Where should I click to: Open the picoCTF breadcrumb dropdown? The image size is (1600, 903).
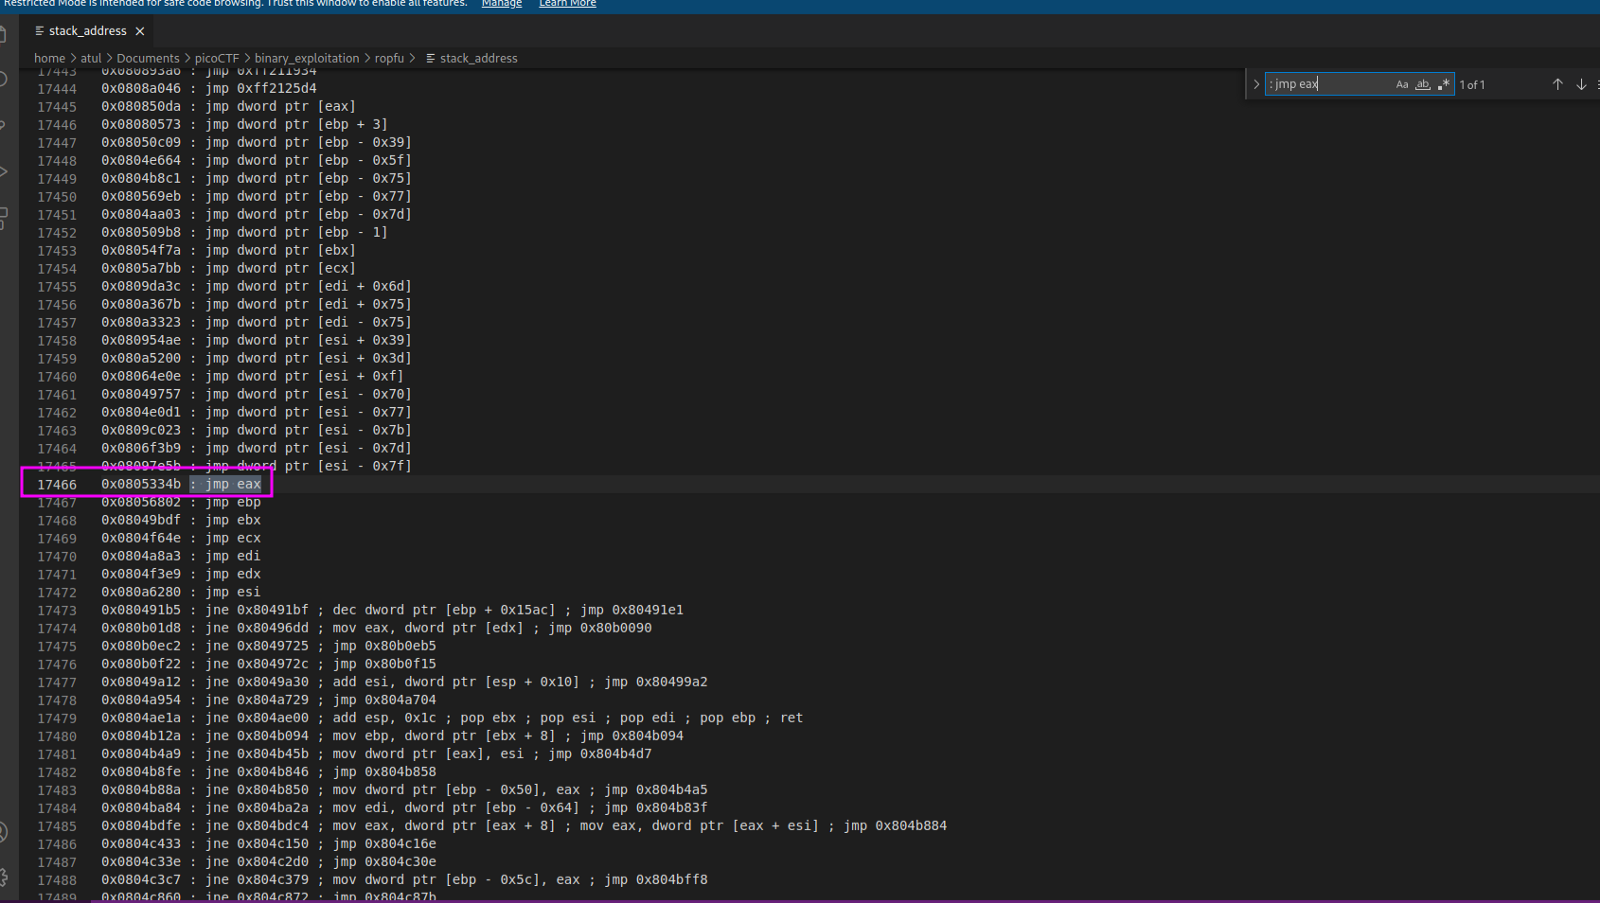point(216,58)
